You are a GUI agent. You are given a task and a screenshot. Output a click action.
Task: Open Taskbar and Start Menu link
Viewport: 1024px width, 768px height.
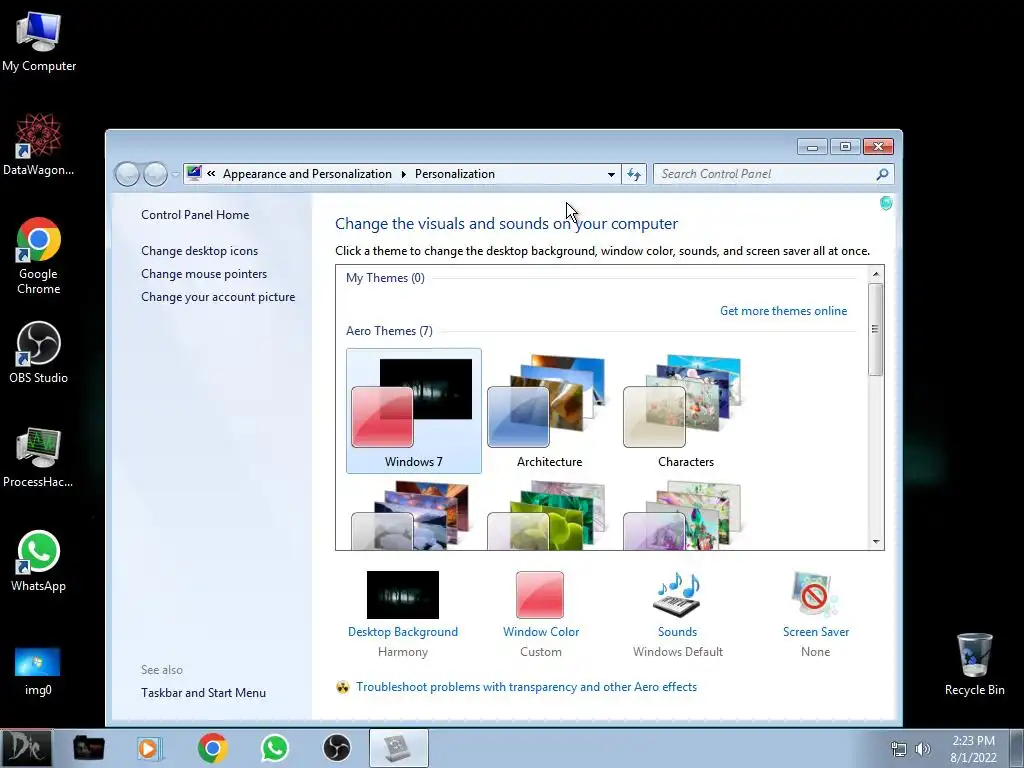pyautogui.click(x=203, y=693)
